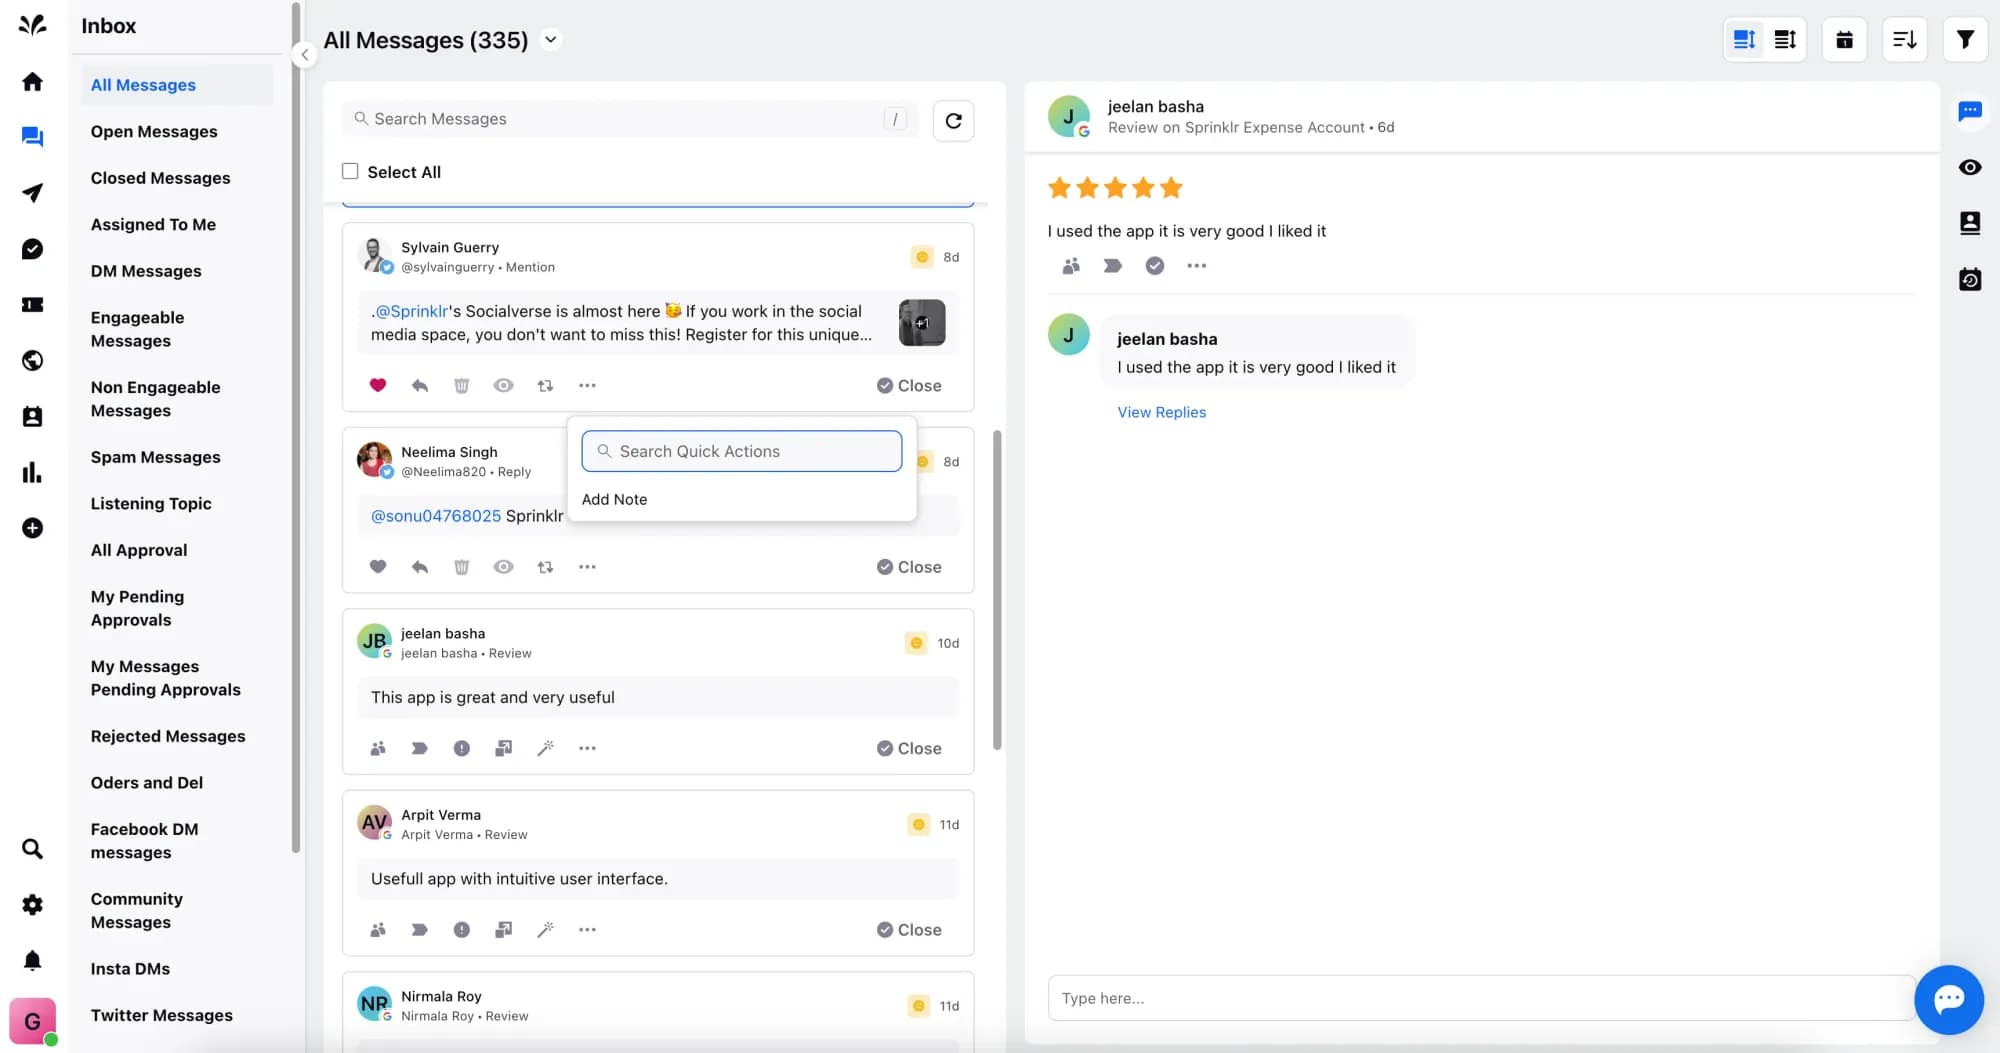Click the reply Type here input field
This screenshot has height=1053, width=2000.
coord(1400,997)
